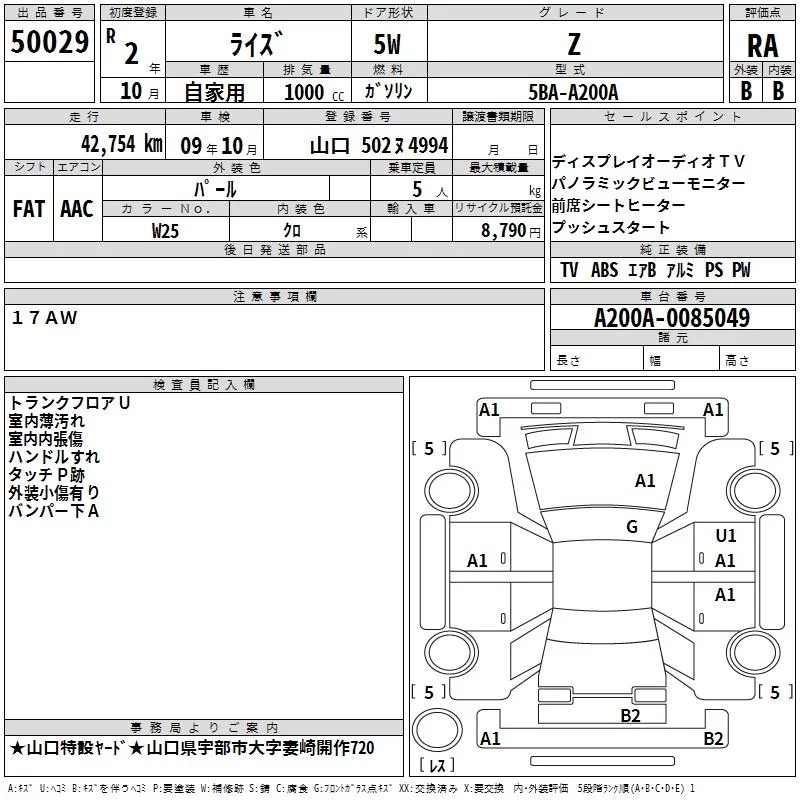Select sales point パノラミックビューモニター
The height and width of the screenshot is (800, 800).
tap(648, 183)
